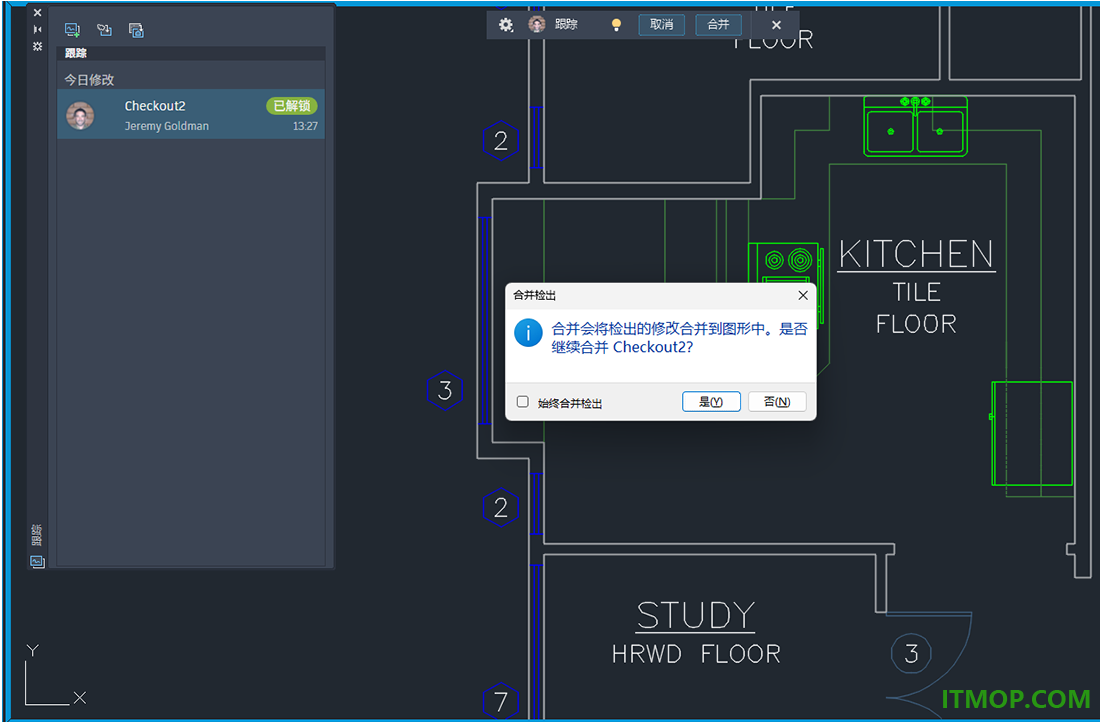Screen dimensions: 1100x722
Task: Select the Checkout2 entry by Jeremy Goldman
Action: pyautogui.click(x=191, y=114)
